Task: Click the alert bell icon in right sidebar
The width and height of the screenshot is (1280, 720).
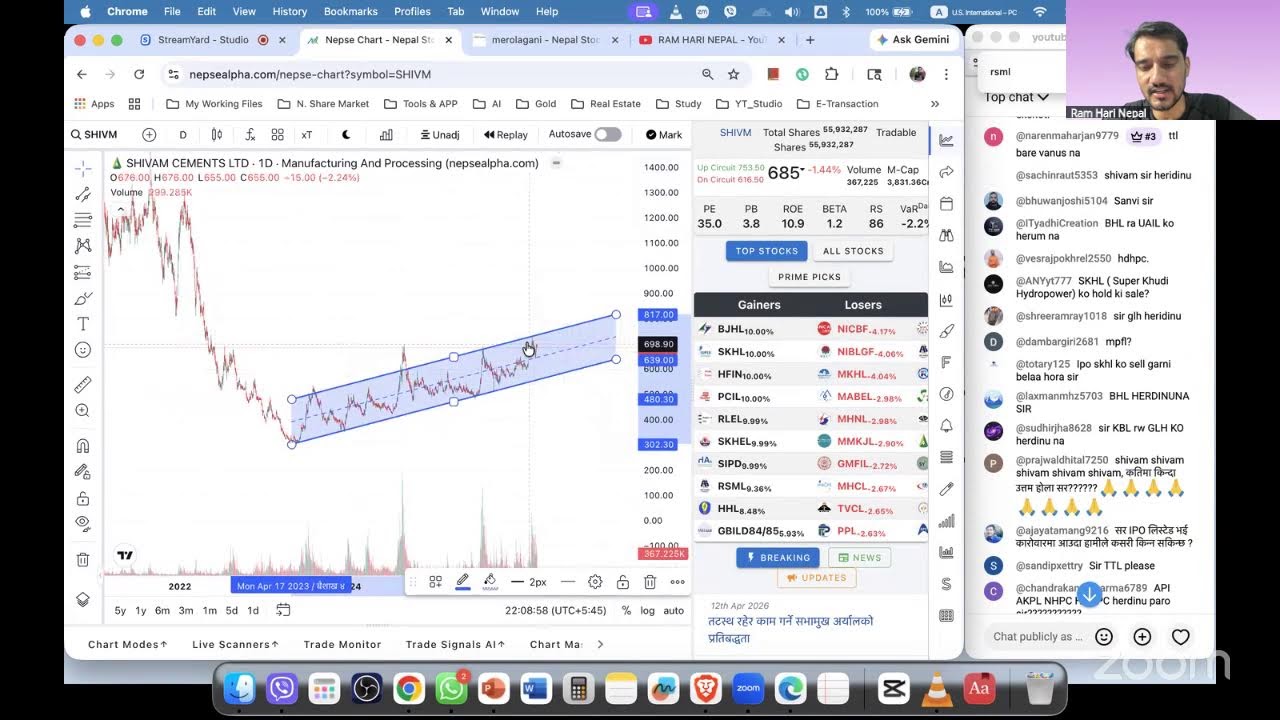Action: click(946, 426)
